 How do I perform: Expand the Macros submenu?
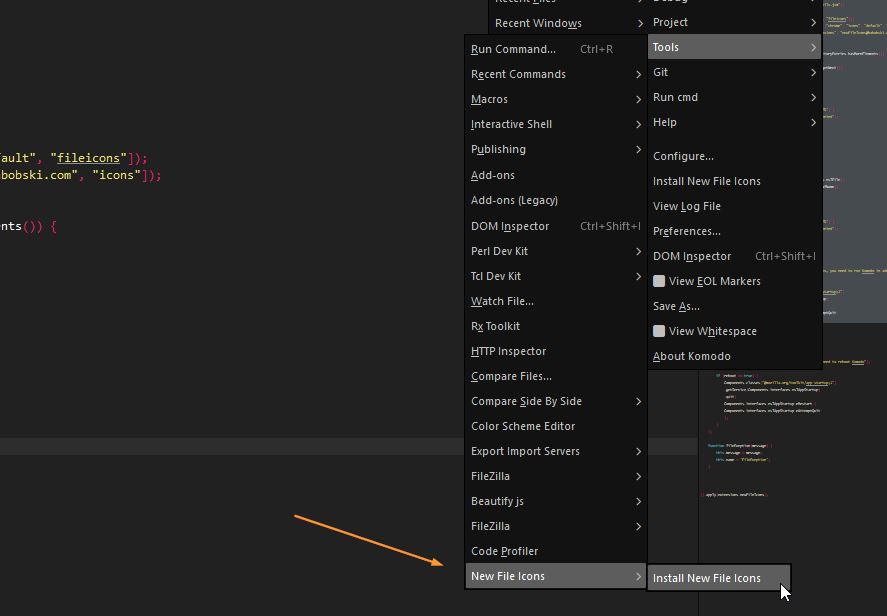[x=556, y=99]
